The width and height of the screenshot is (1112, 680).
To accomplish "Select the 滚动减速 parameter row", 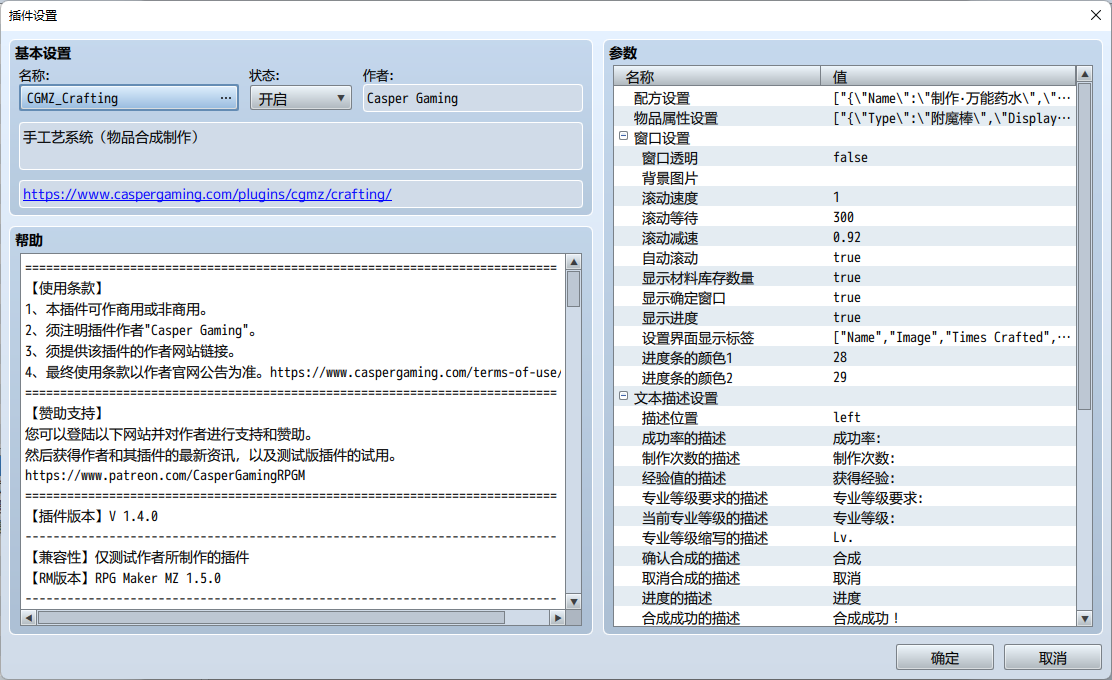I will click(845, 238).
